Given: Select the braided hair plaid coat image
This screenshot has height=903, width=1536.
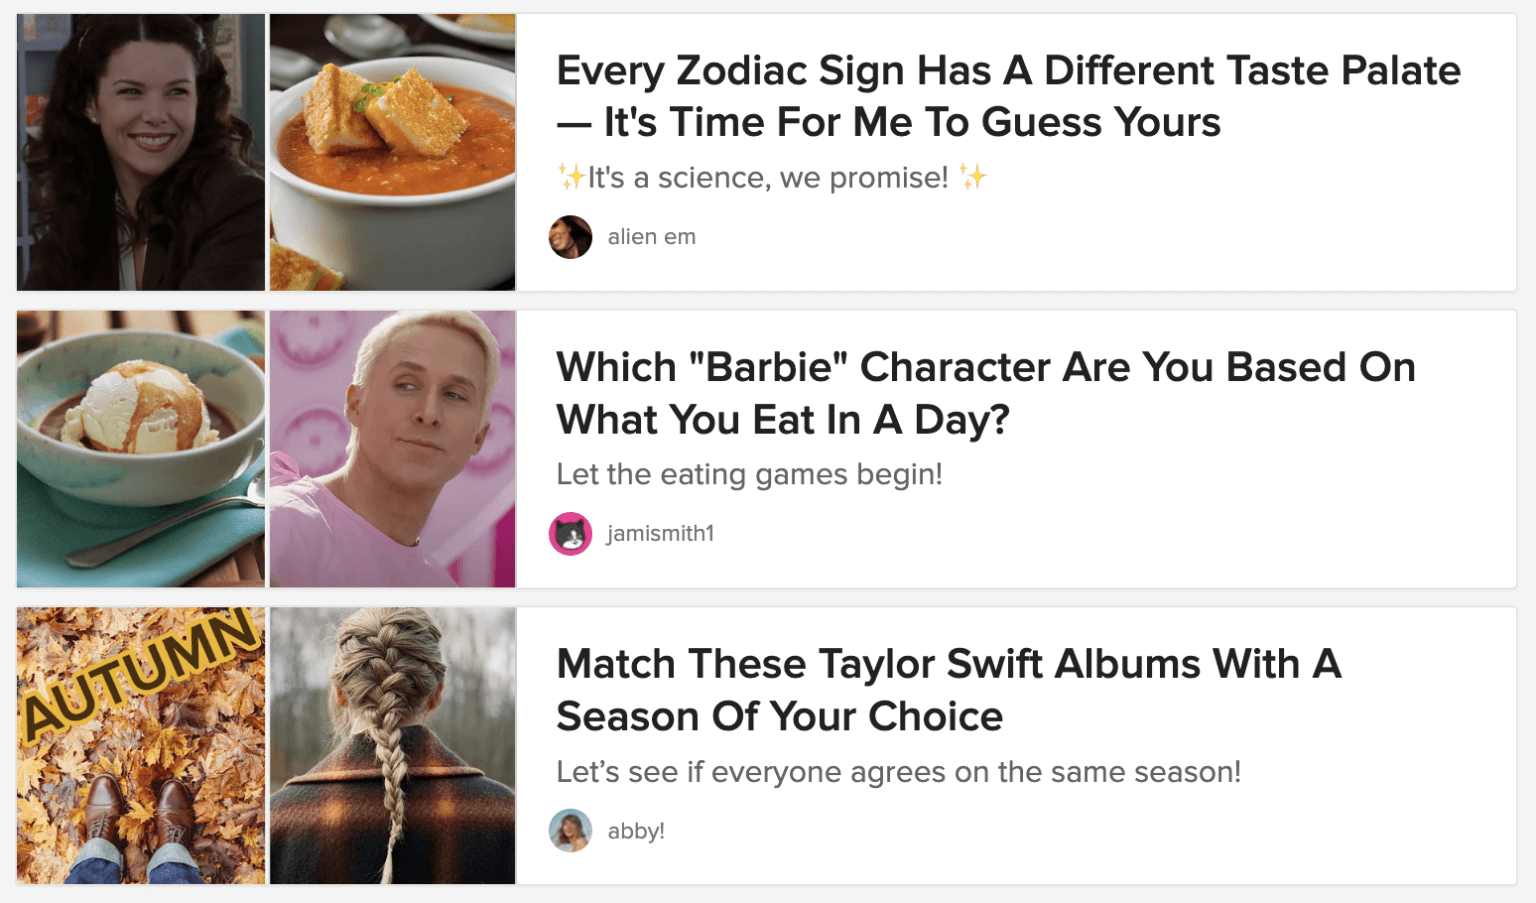Looking at the screenshot, I should coord(393,746).
